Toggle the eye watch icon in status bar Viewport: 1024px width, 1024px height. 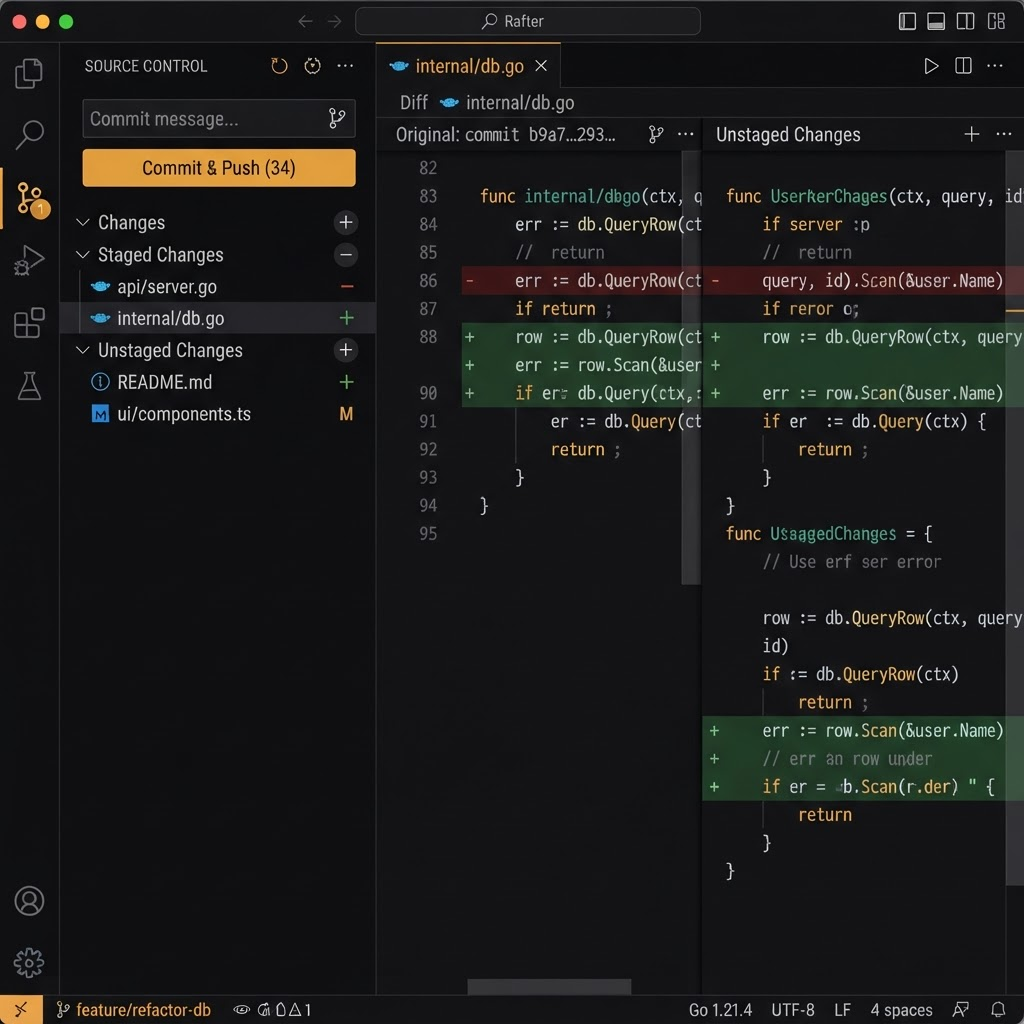(x=242, y=1010)
